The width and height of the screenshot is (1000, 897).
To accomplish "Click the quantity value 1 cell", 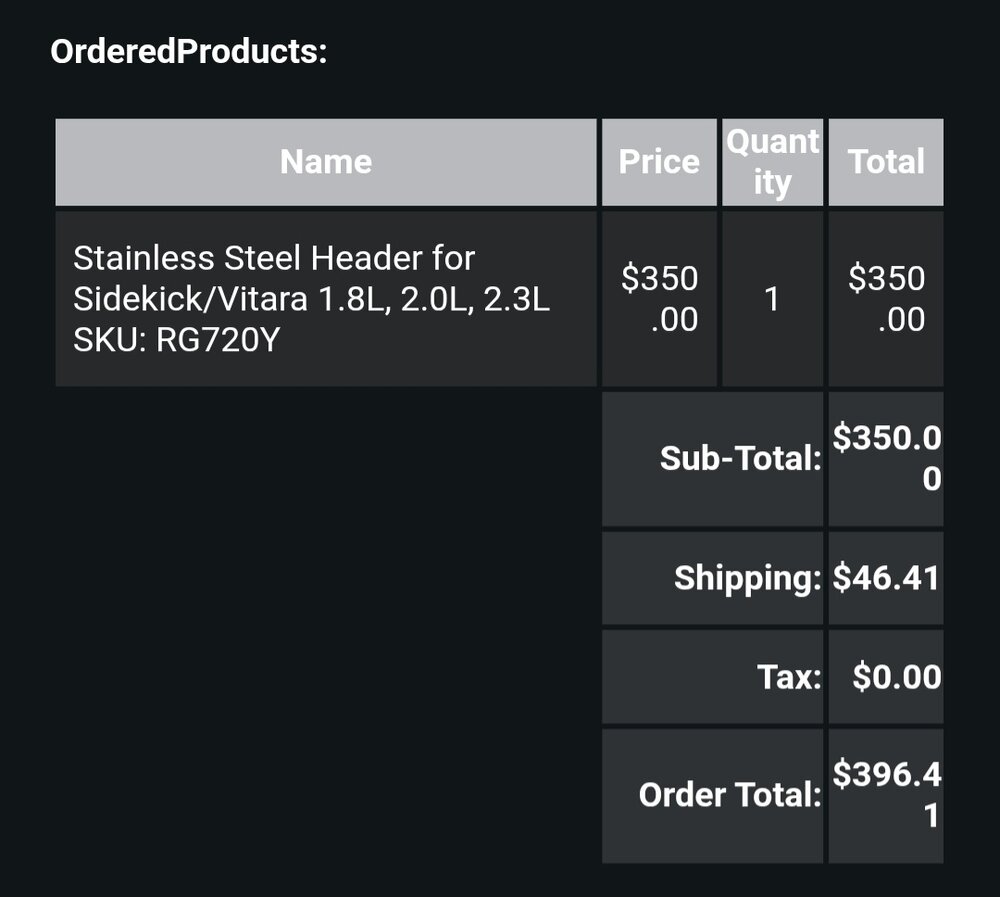I will pos(772,298).
